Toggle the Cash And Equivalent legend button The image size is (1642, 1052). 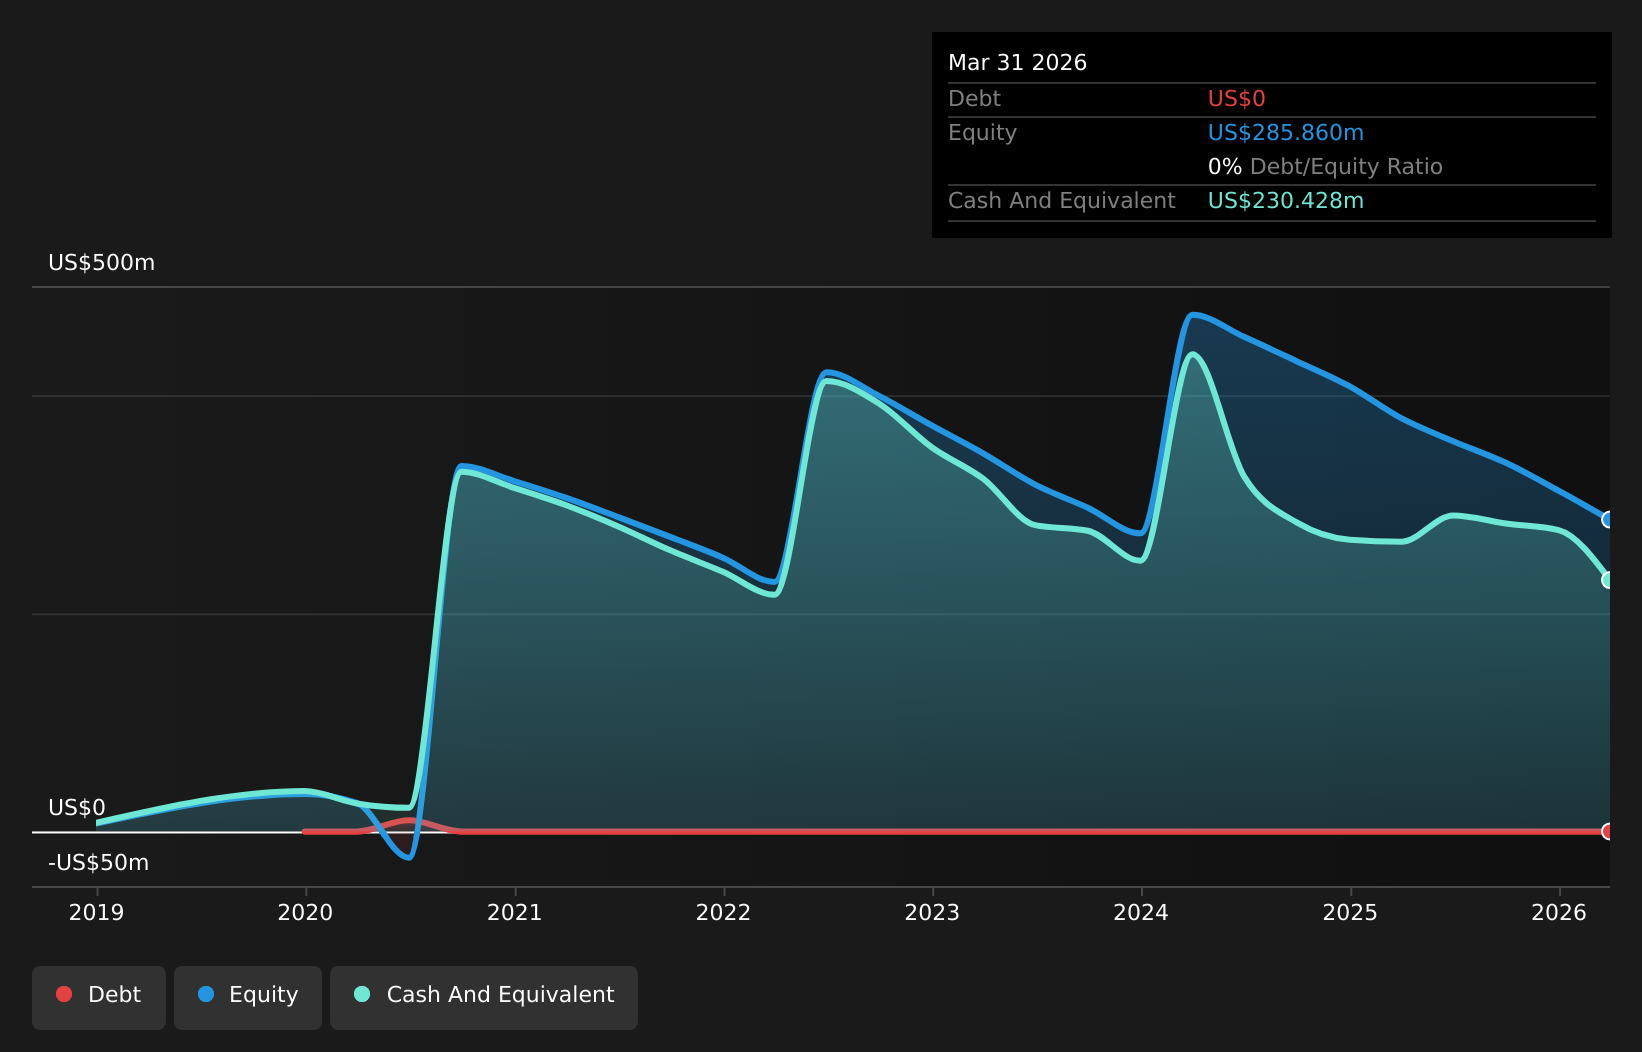(x=484, y=997)
